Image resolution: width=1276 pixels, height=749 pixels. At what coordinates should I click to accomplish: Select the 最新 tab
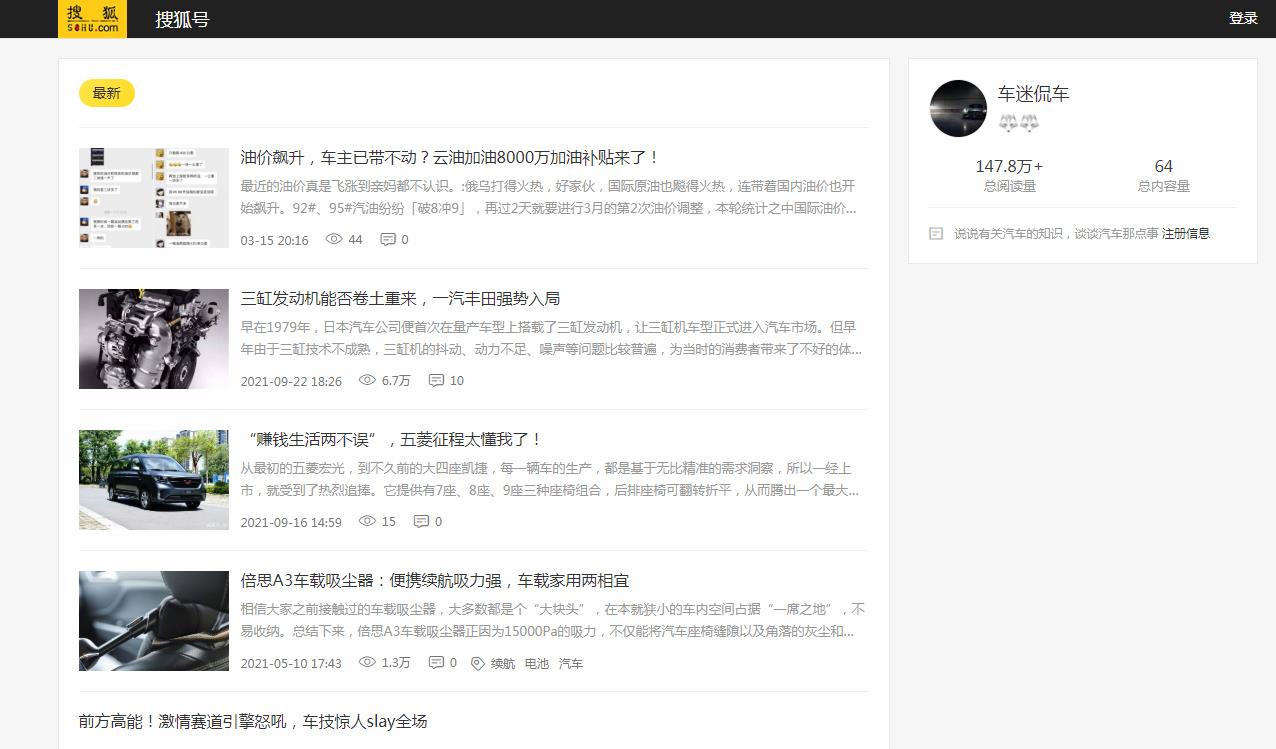(107, 93)
